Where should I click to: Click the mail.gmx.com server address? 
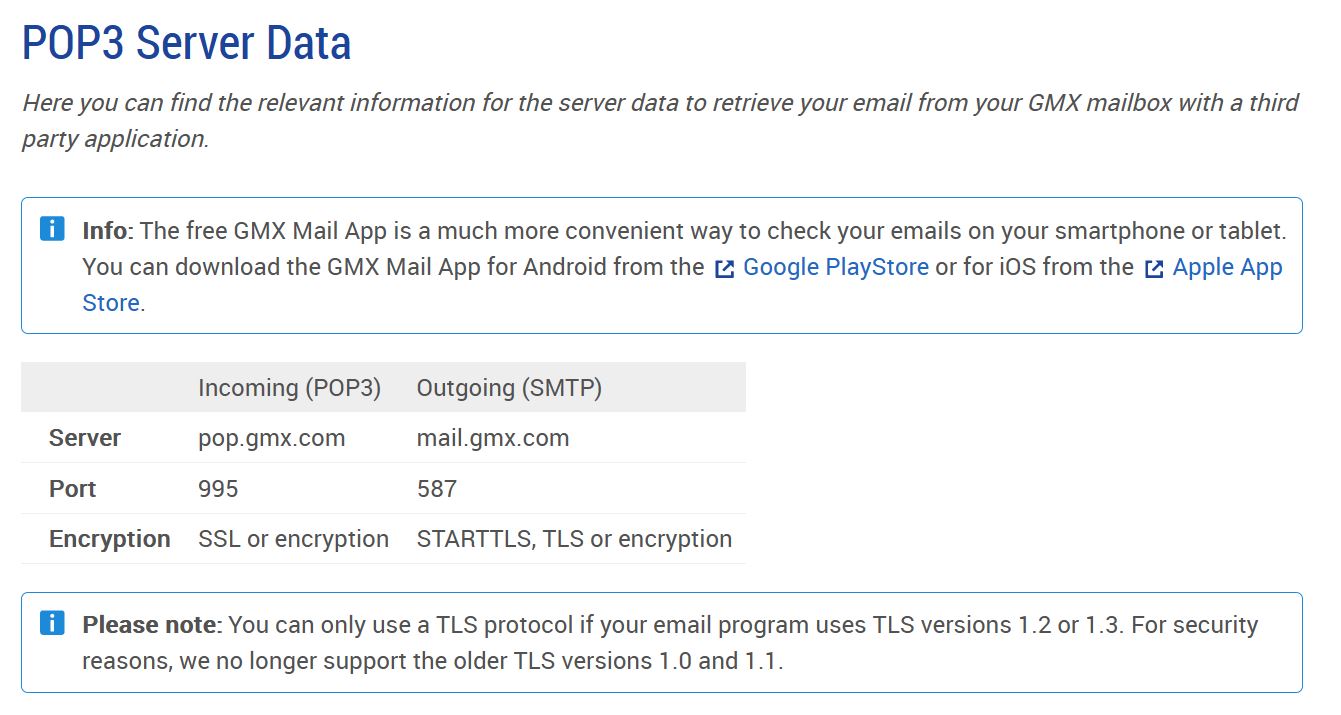pos(492,438)
